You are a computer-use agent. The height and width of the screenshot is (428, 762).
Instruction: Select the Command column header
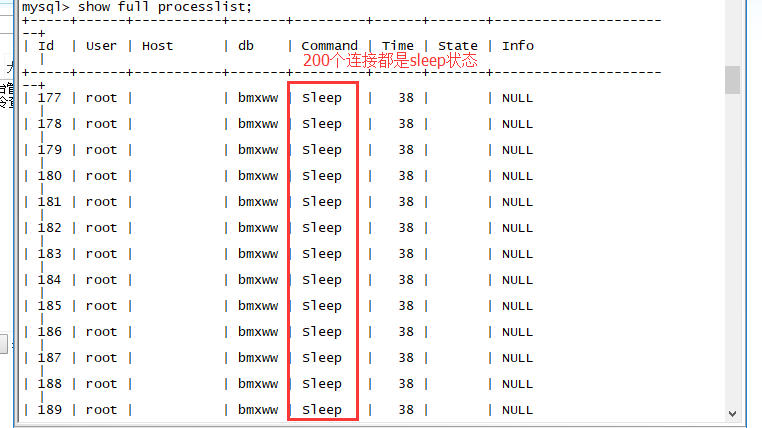coord(329,46)
